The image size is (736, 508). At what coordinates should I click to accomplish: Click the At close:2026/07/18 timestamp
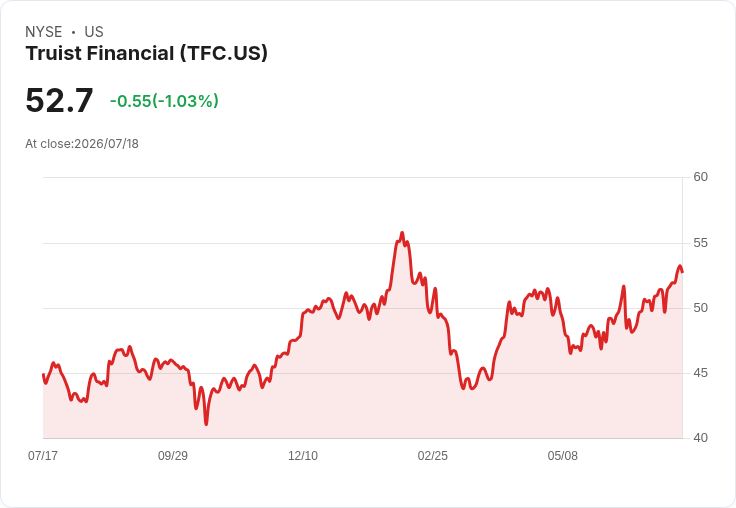pyautogui.click(x=82, y=144)
